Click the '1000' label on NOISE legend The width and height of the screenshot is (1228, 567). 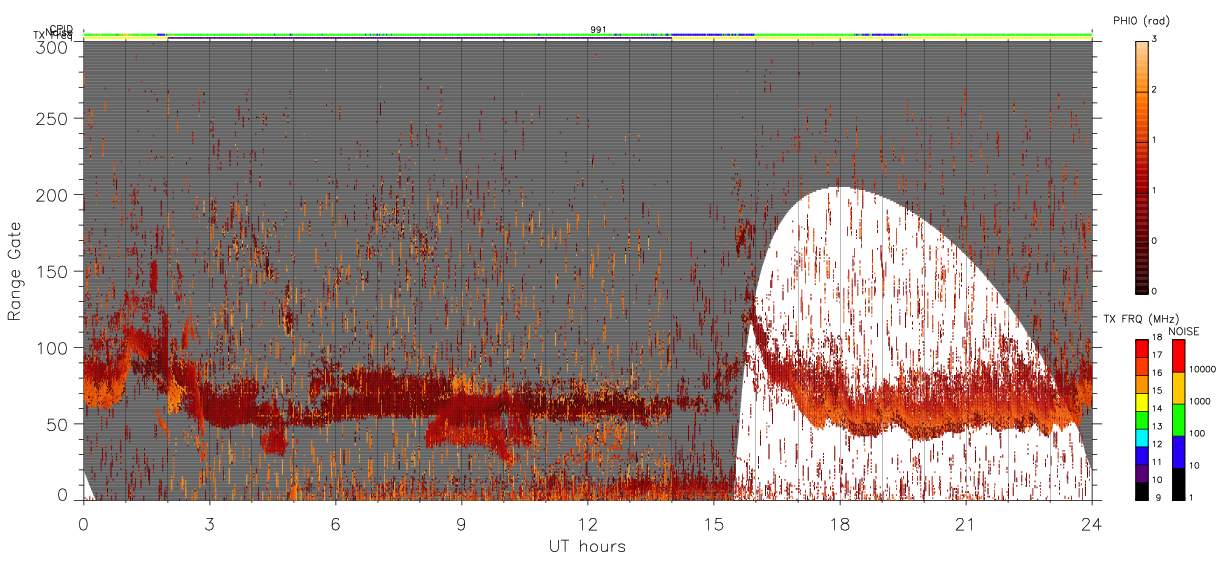(x=1200, y=402)
